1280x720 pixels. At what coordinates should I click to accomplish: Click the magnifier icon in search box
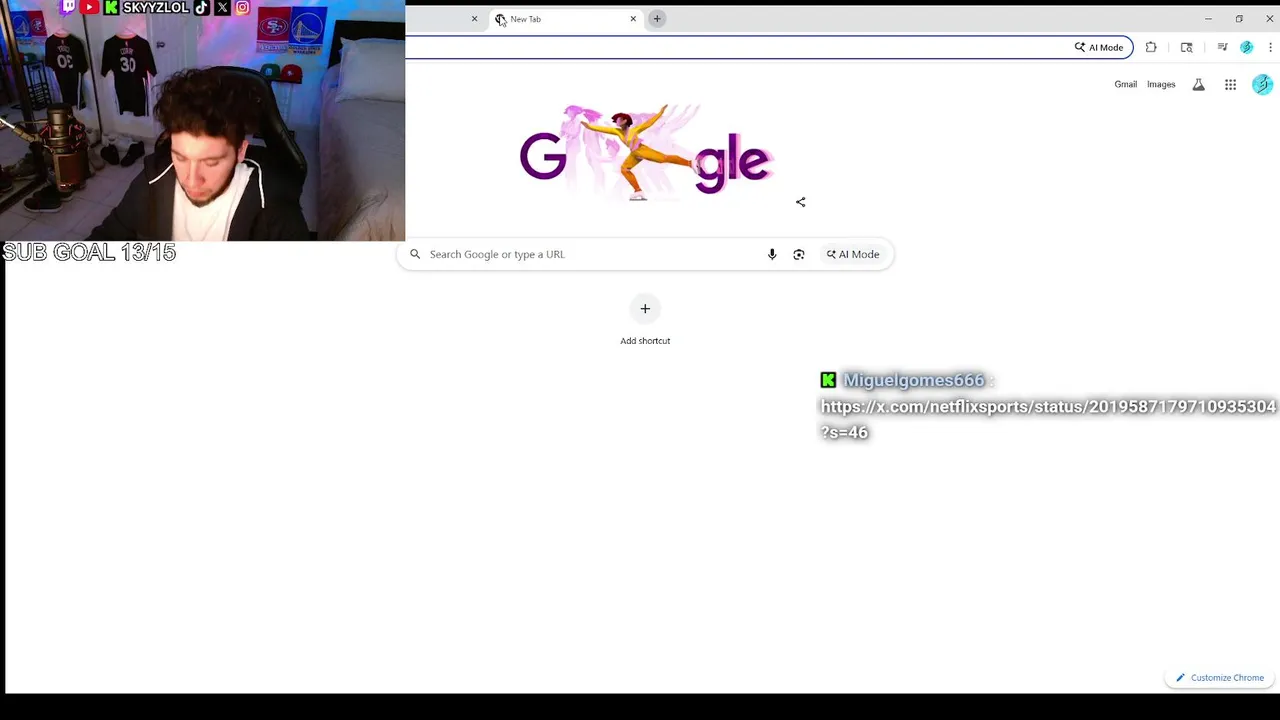[415, 254]
